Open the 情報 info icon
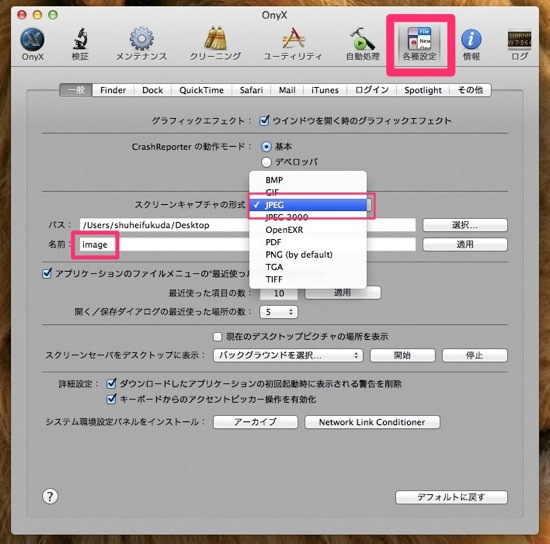The image size is (550, 544). pos(471,44)
